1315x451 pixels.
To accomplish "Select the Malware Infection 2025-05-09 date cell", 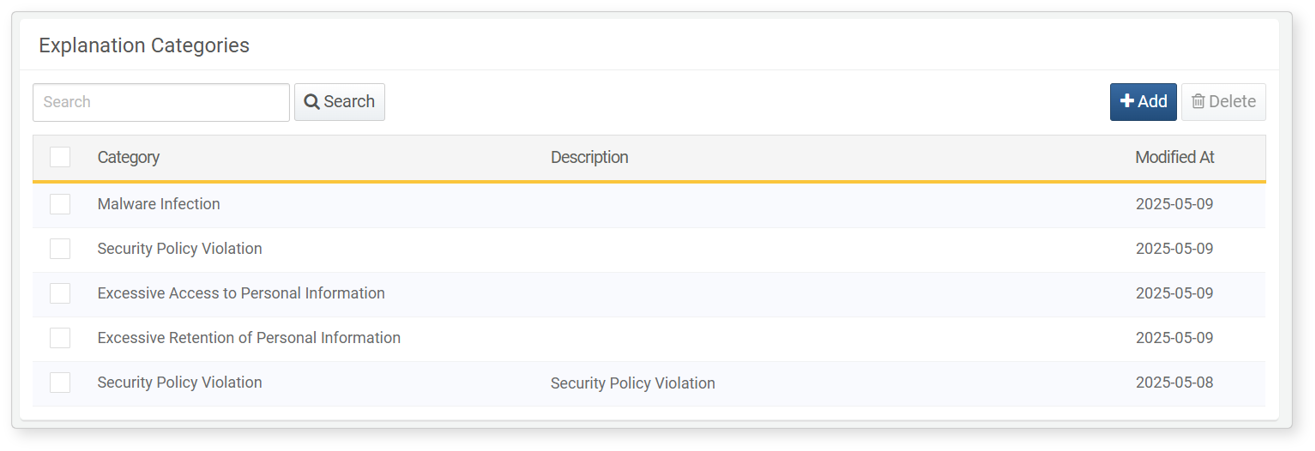I will coord(1174,204).
